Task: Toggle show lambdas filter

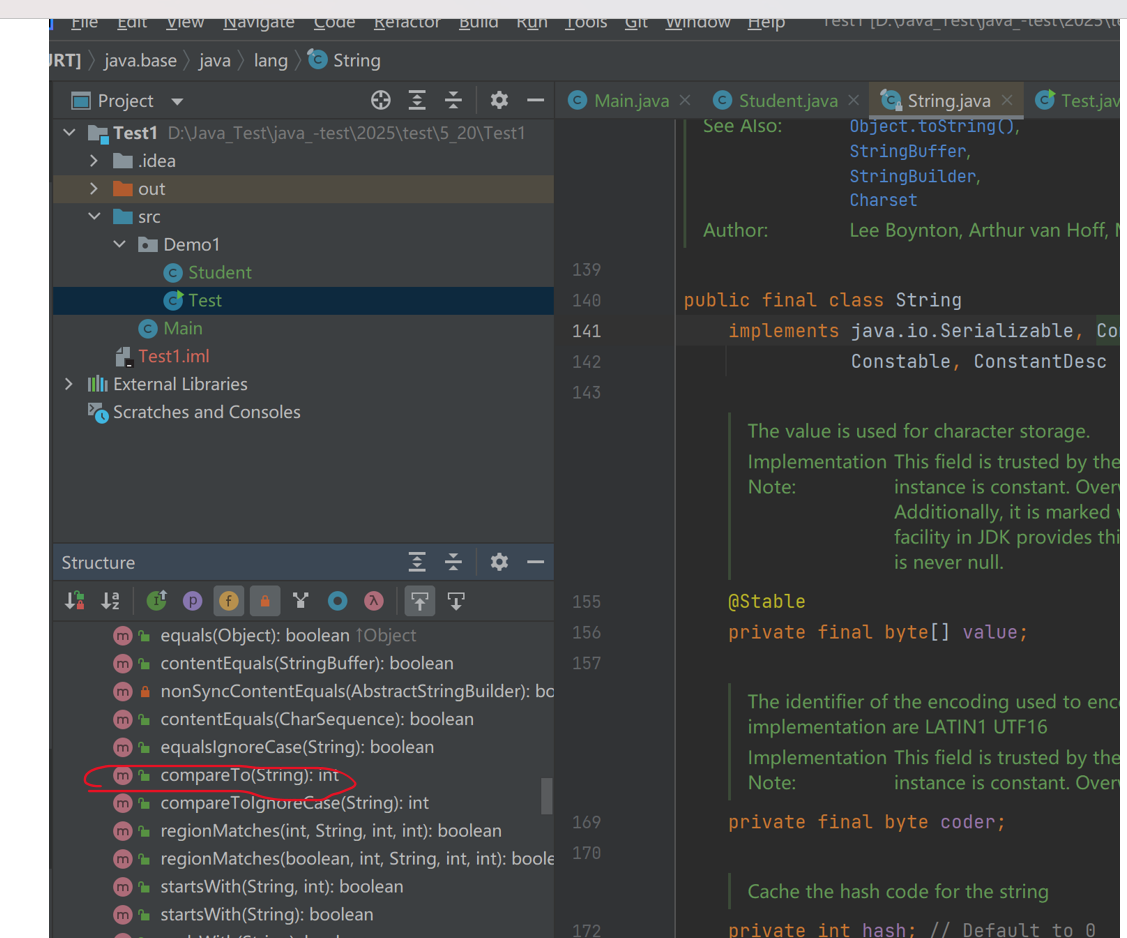Action: tap(374, 601)
